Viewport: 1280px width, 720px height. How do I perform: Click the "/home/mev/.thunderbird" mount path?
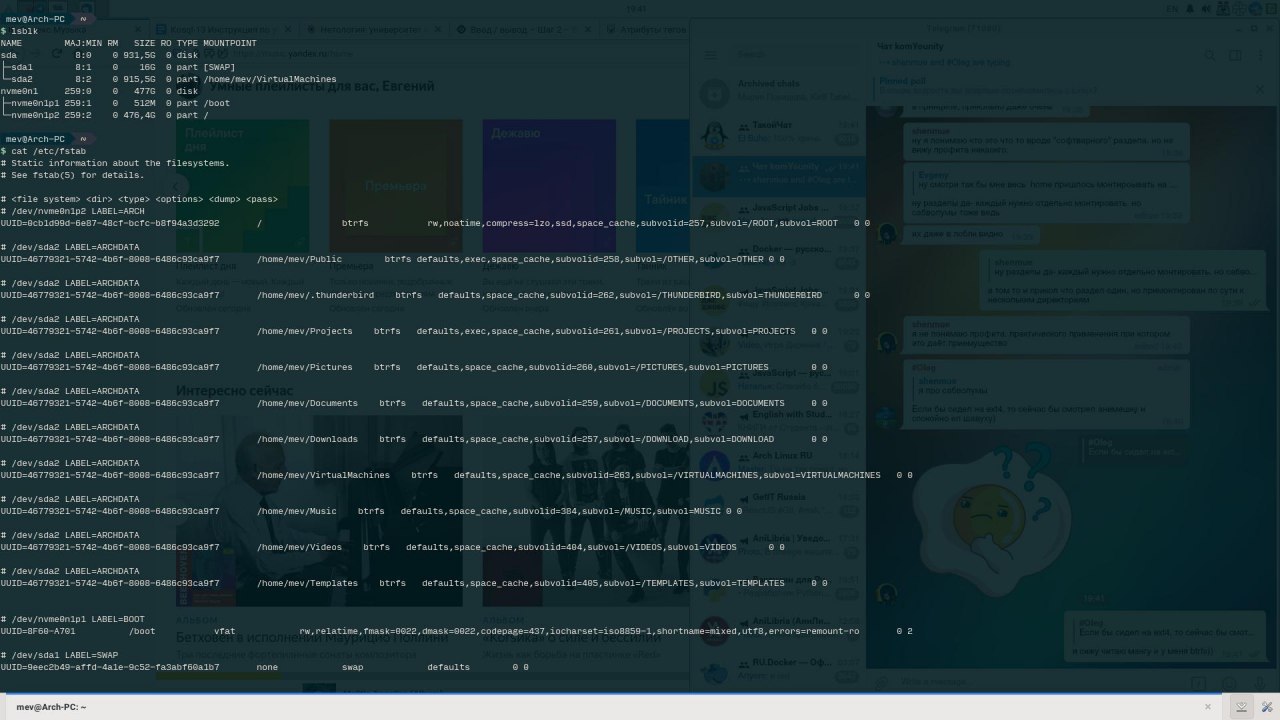315,295
